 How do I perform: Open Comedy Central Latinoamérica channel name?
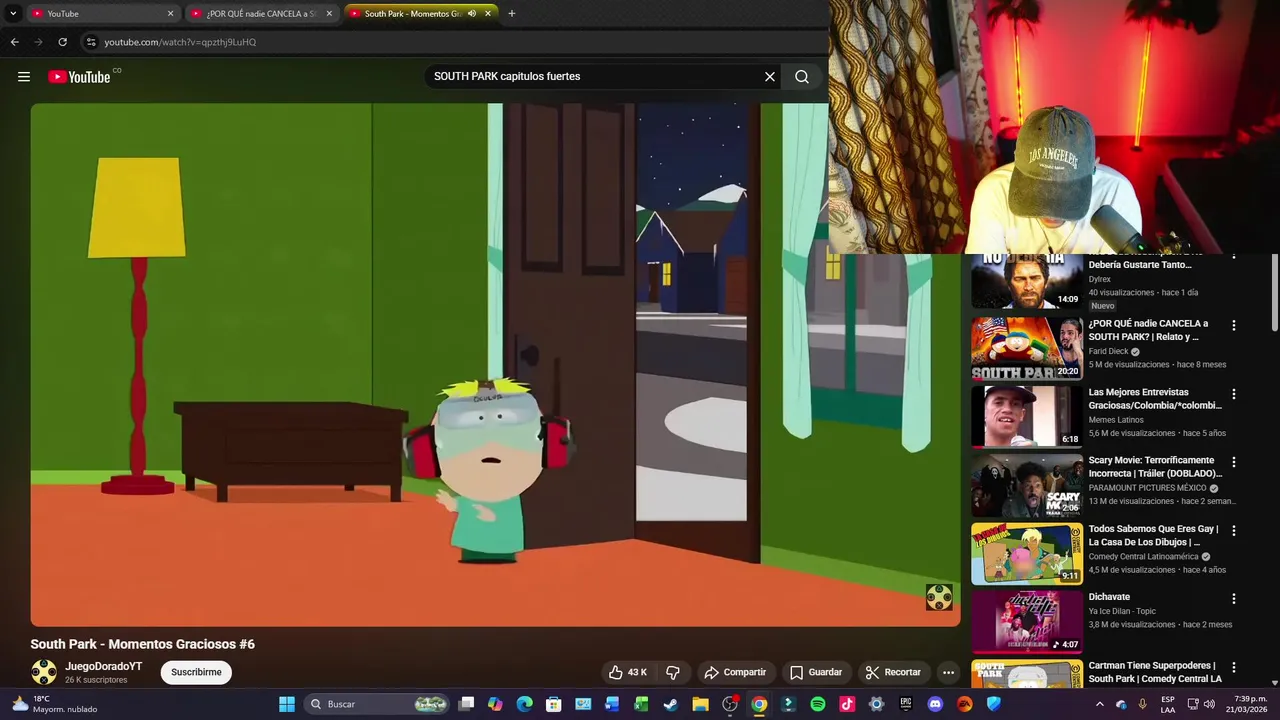click(x=1143, y=557)
